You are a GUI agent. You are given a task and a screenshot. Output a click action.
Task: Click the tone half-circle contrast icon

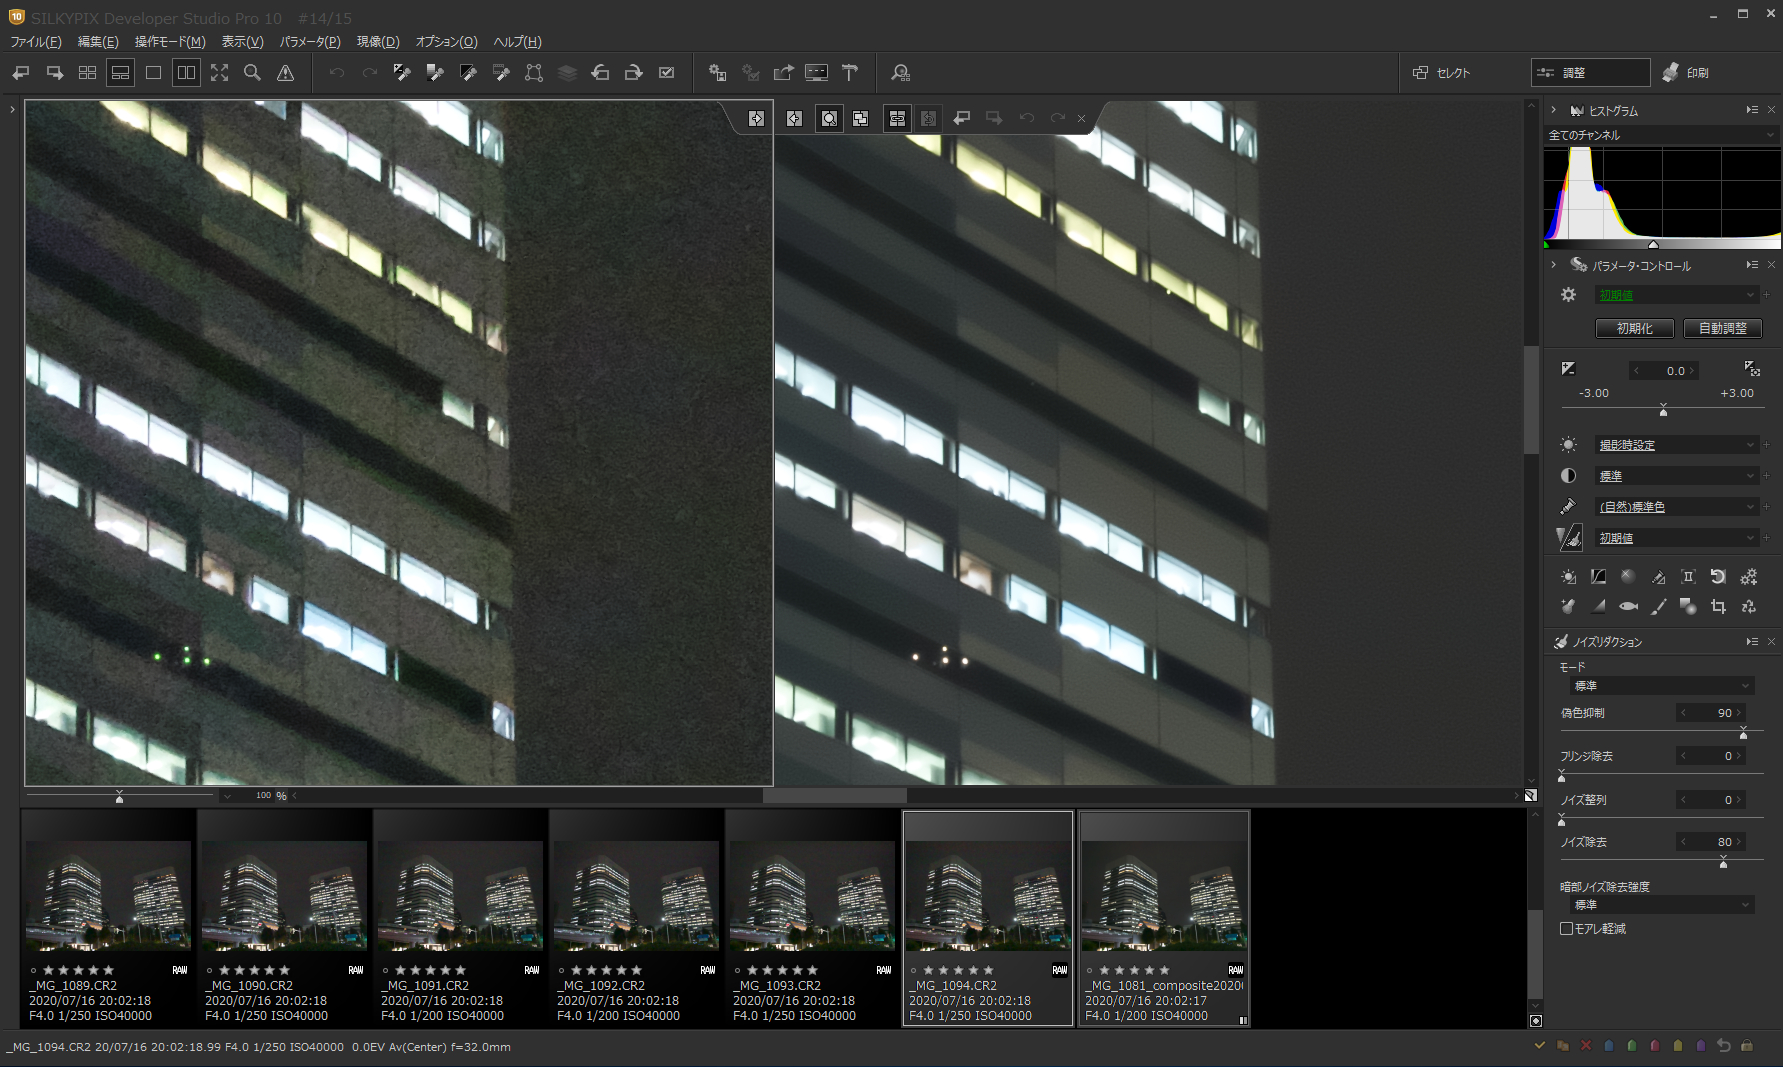click(1568, 476)
